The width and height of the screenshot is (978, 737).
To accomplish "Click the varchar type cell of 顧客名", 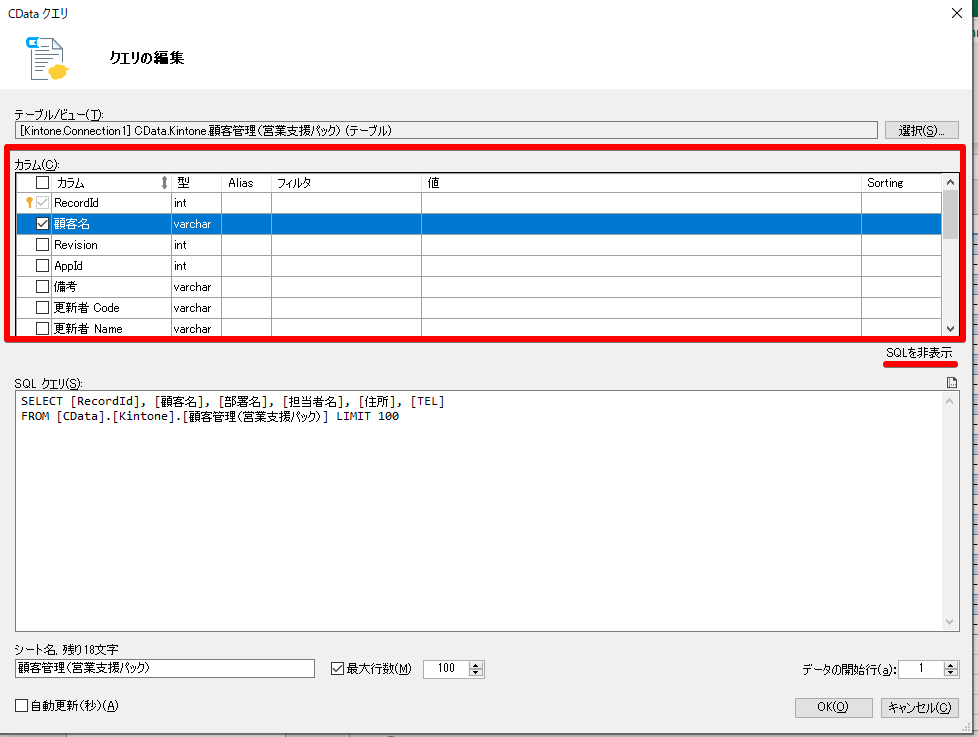I will click(196, 224).
